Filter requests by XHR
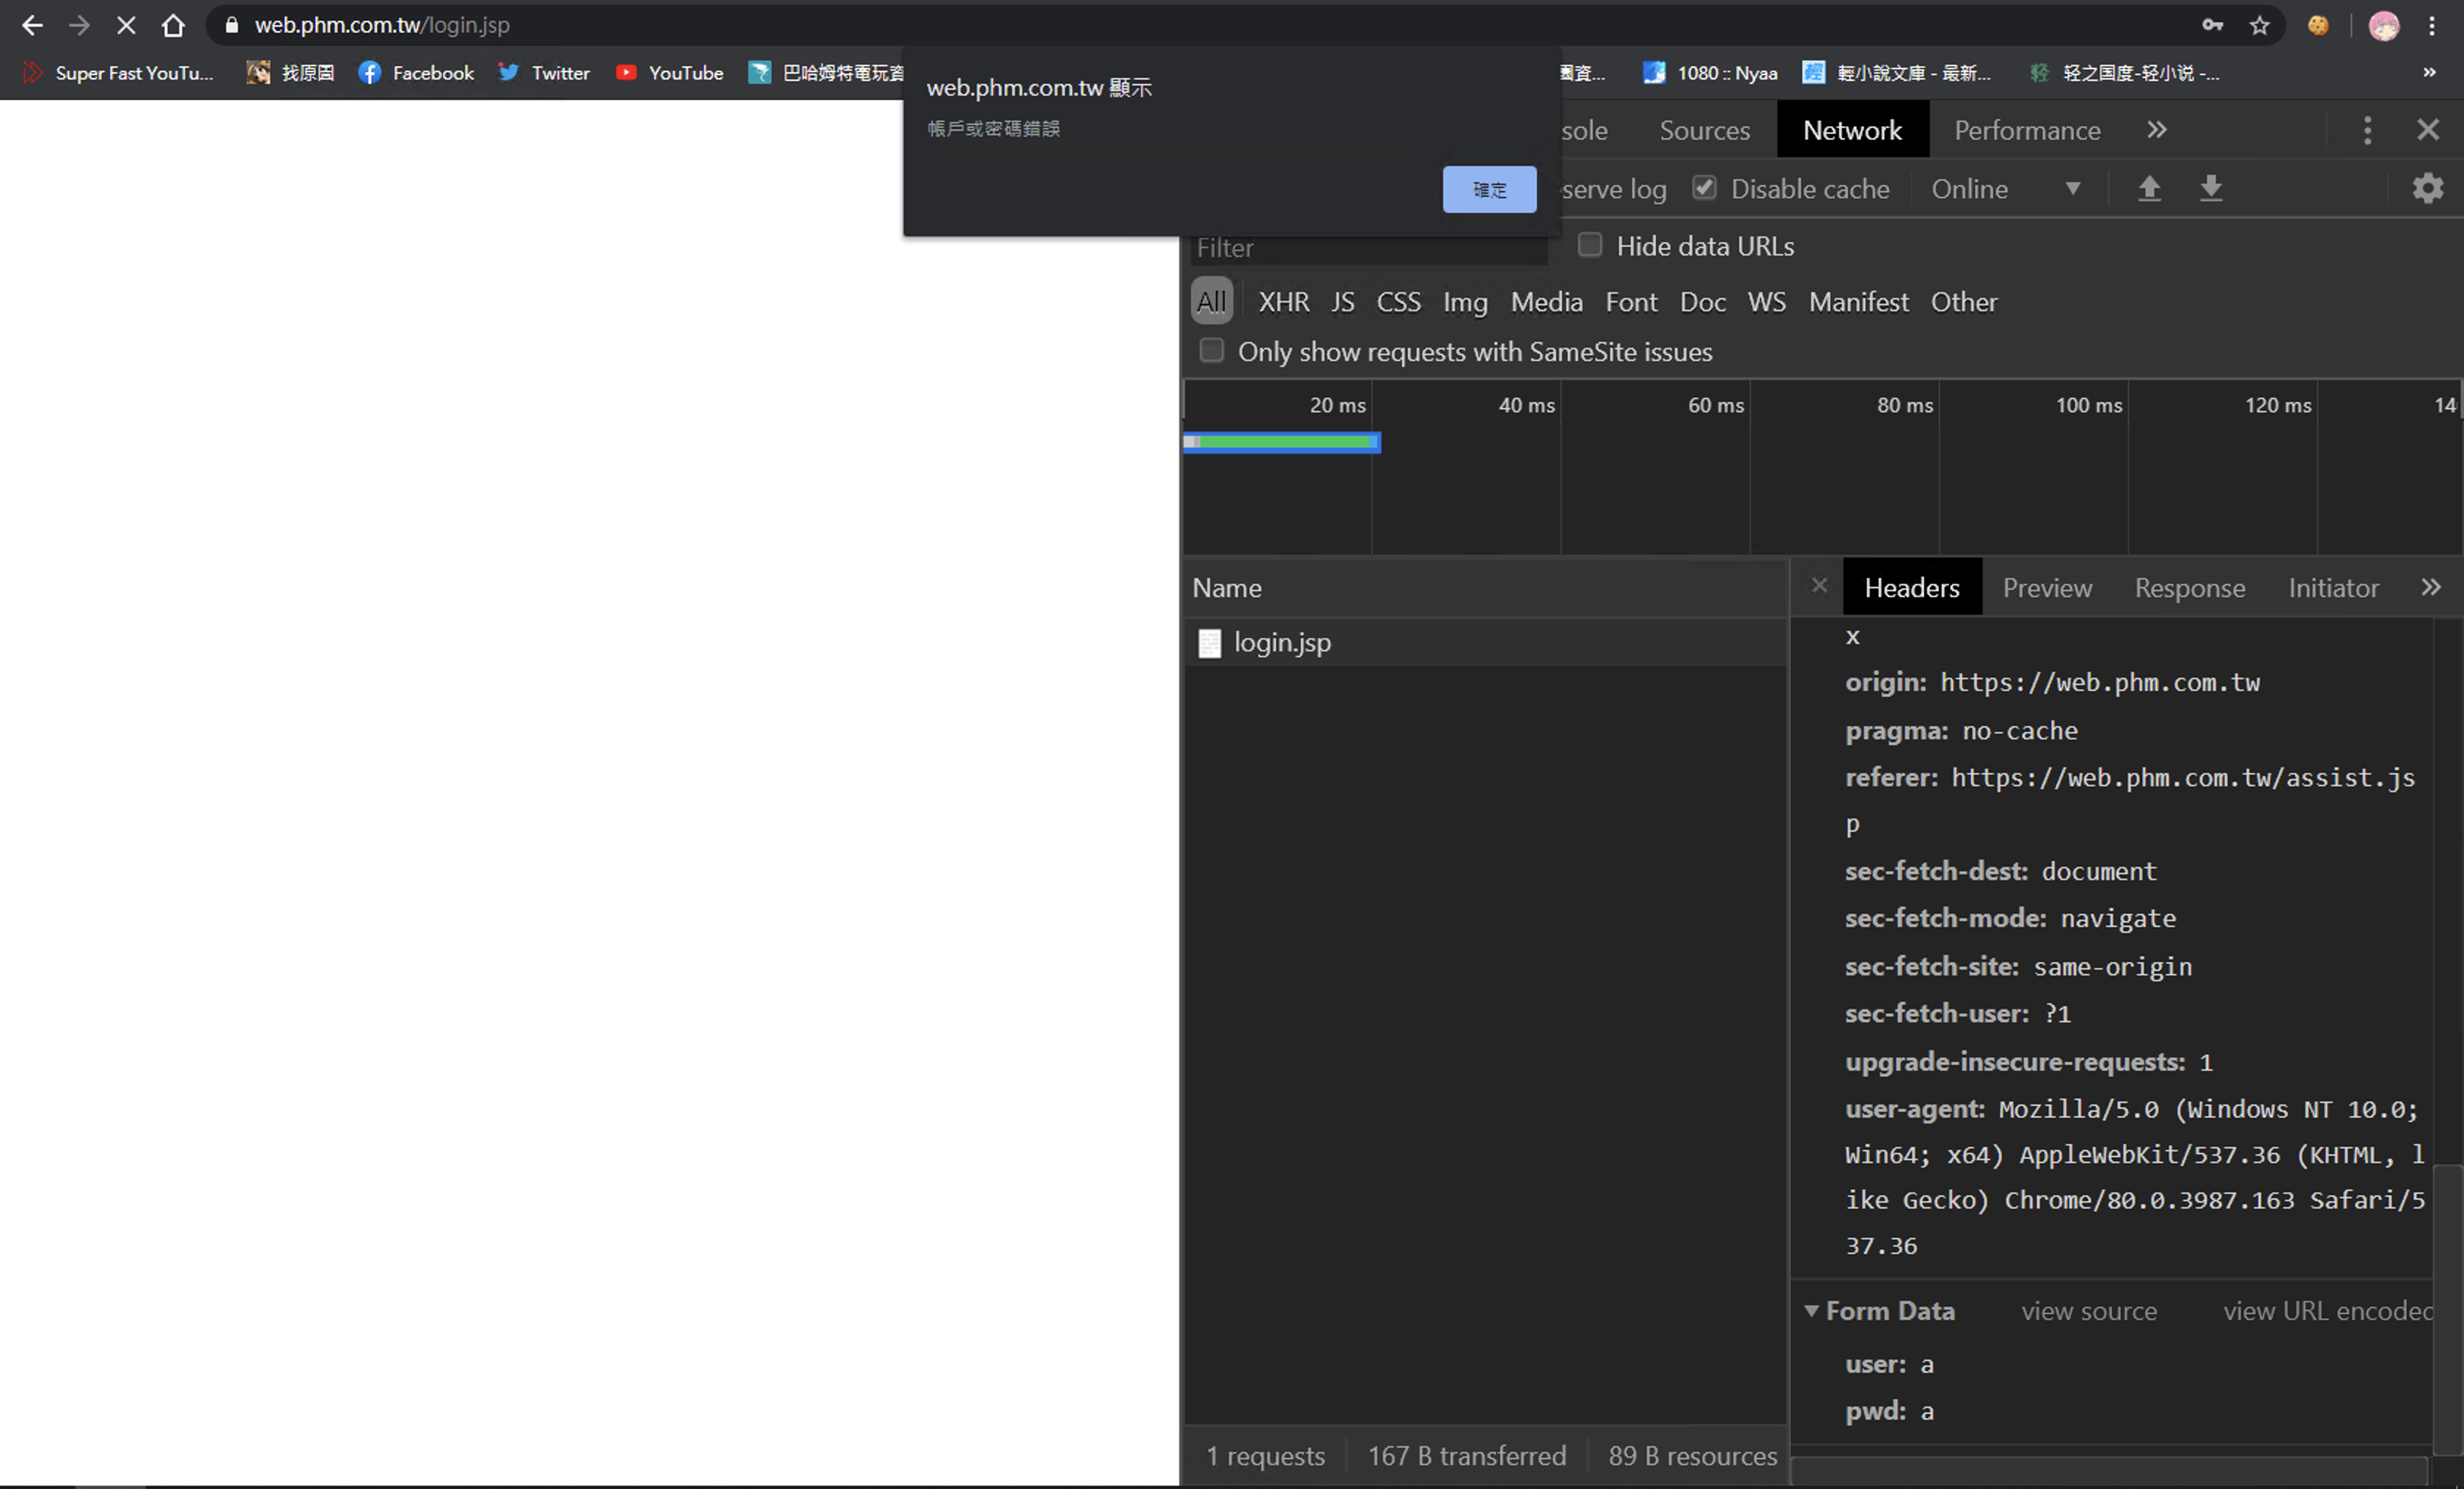Image resolution: width=2464 pixels, height=1489 pixels. point(1283,302)
